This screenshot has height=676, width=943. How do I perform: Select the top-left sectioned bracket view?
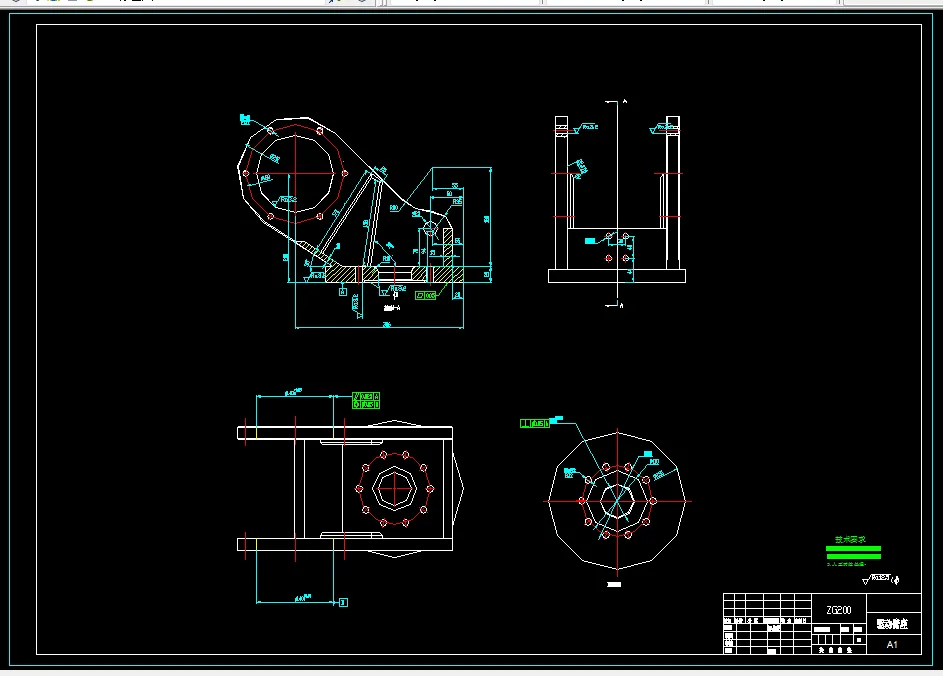365,221
